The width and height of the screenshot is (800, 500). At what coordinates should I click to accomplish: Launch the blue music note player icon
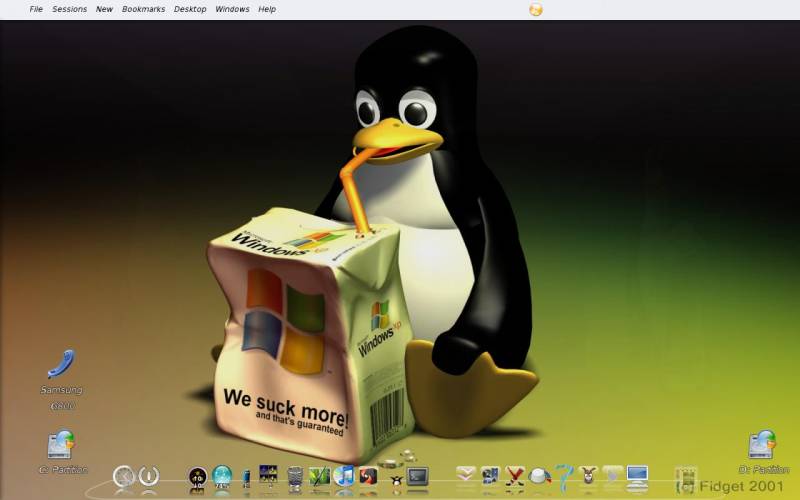point(344,476)
